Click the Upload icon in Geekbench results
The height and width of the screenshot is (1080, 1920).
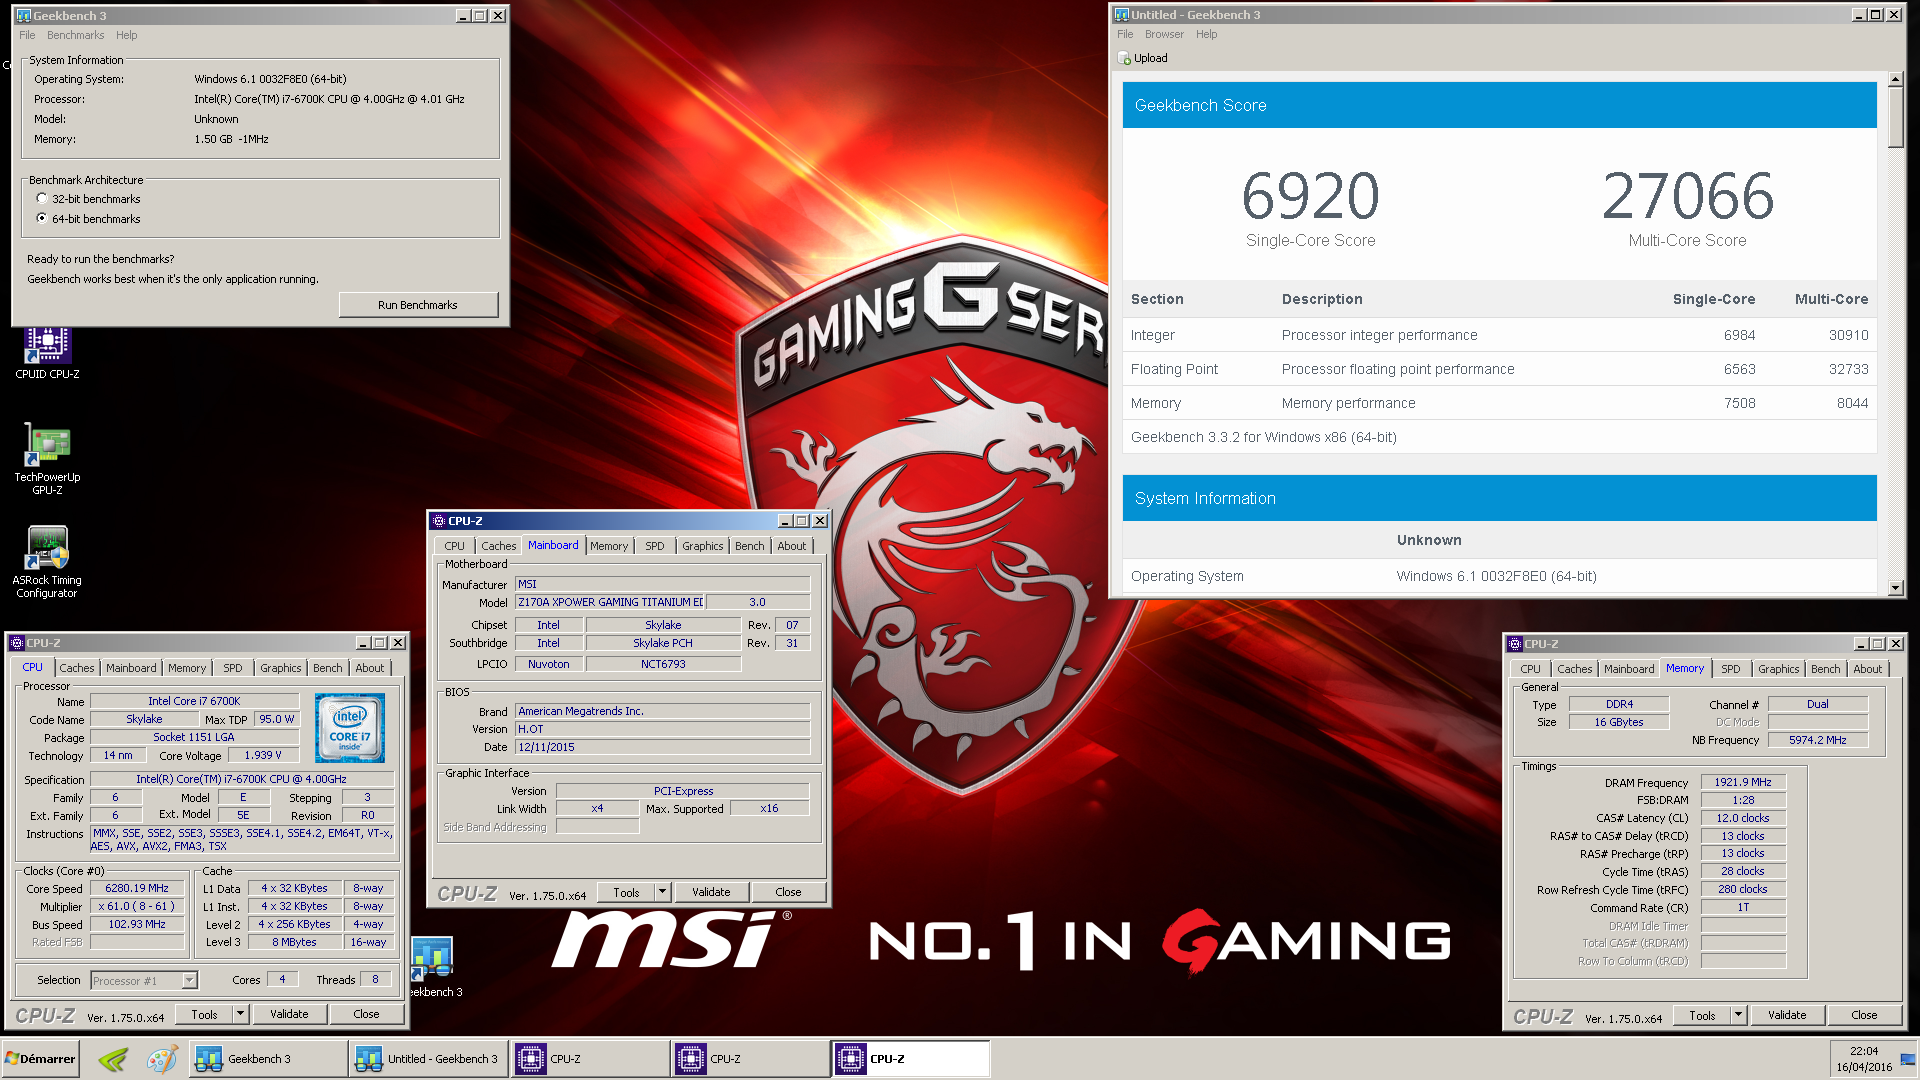[1125, 58]
